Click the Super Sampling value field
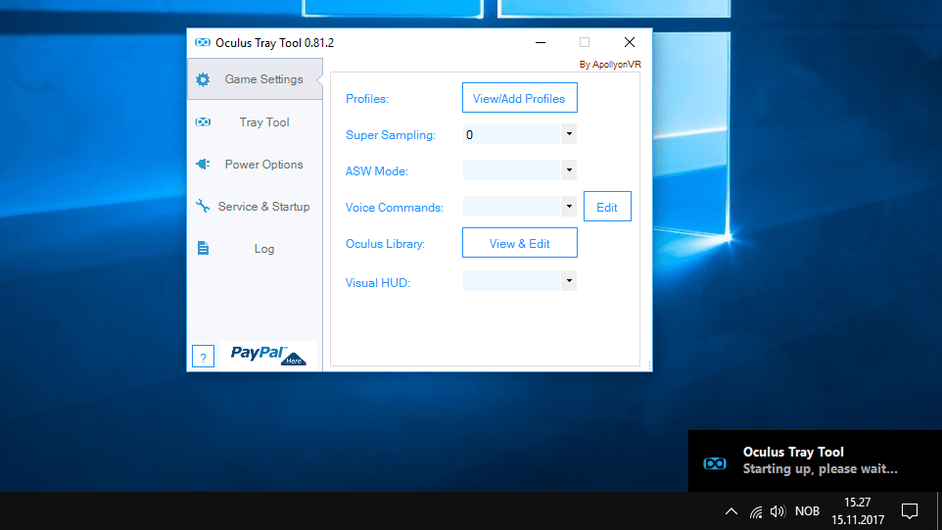 (512, 134)
